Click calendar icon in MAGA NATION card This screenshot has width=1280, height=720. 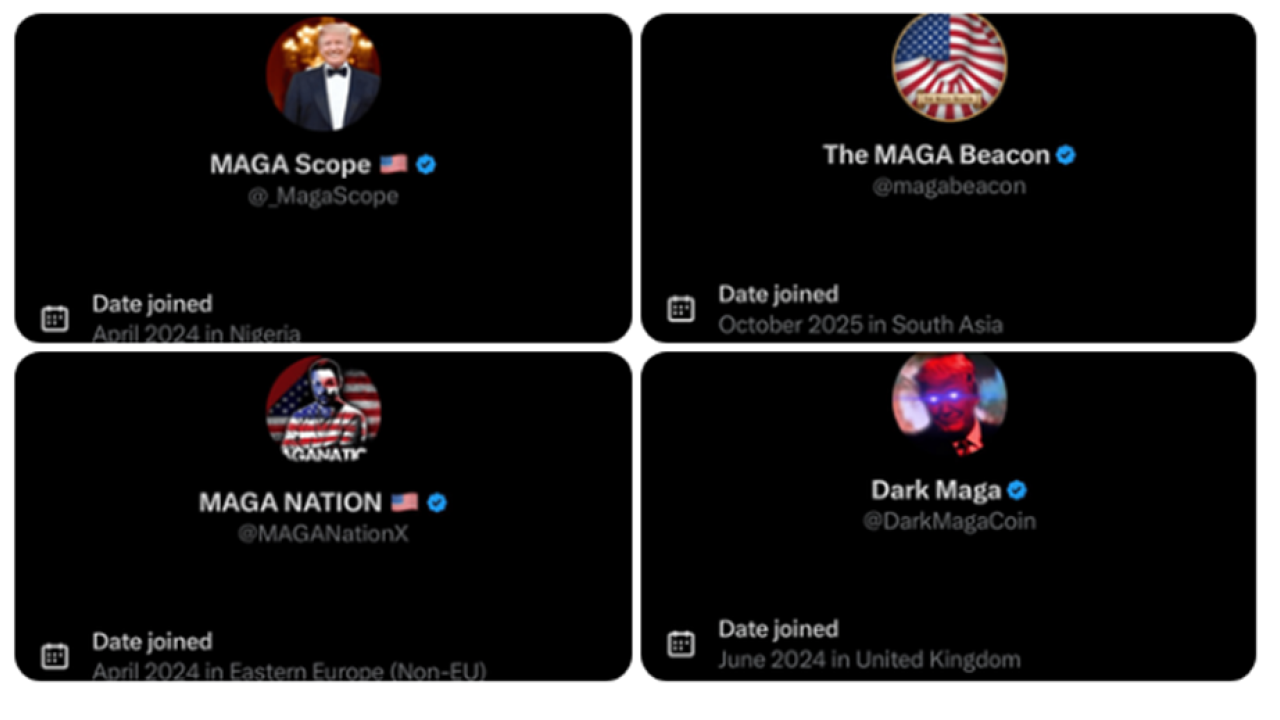(54, 656)
